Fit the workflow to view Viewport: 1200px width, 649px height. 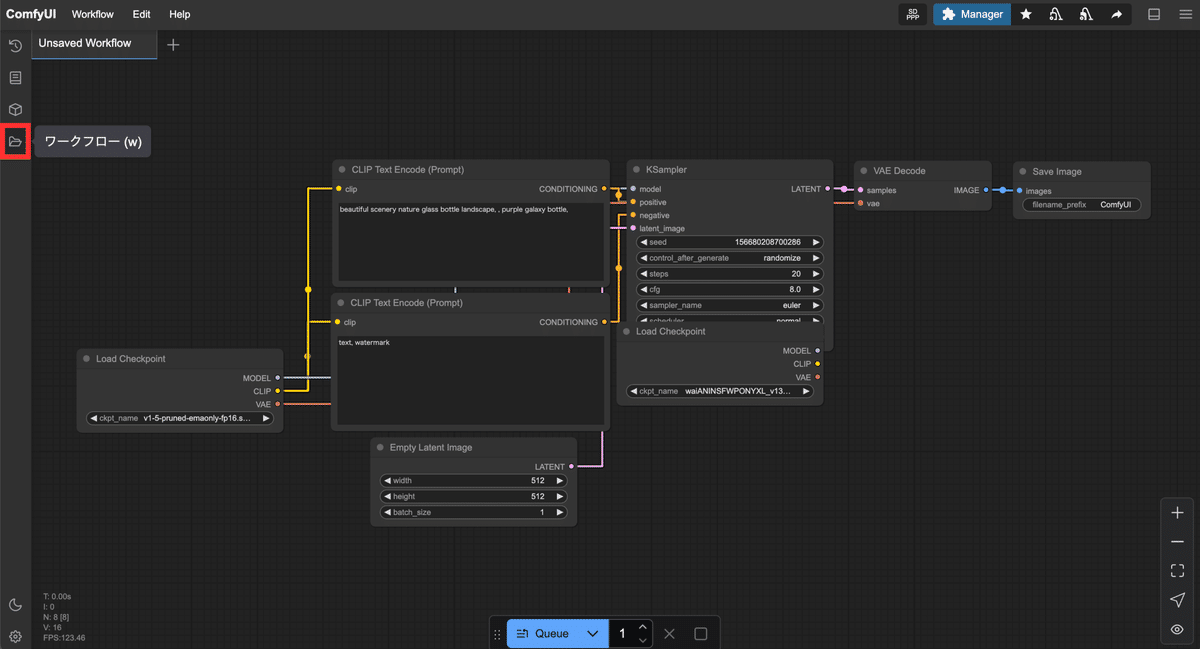point(1177,571)
